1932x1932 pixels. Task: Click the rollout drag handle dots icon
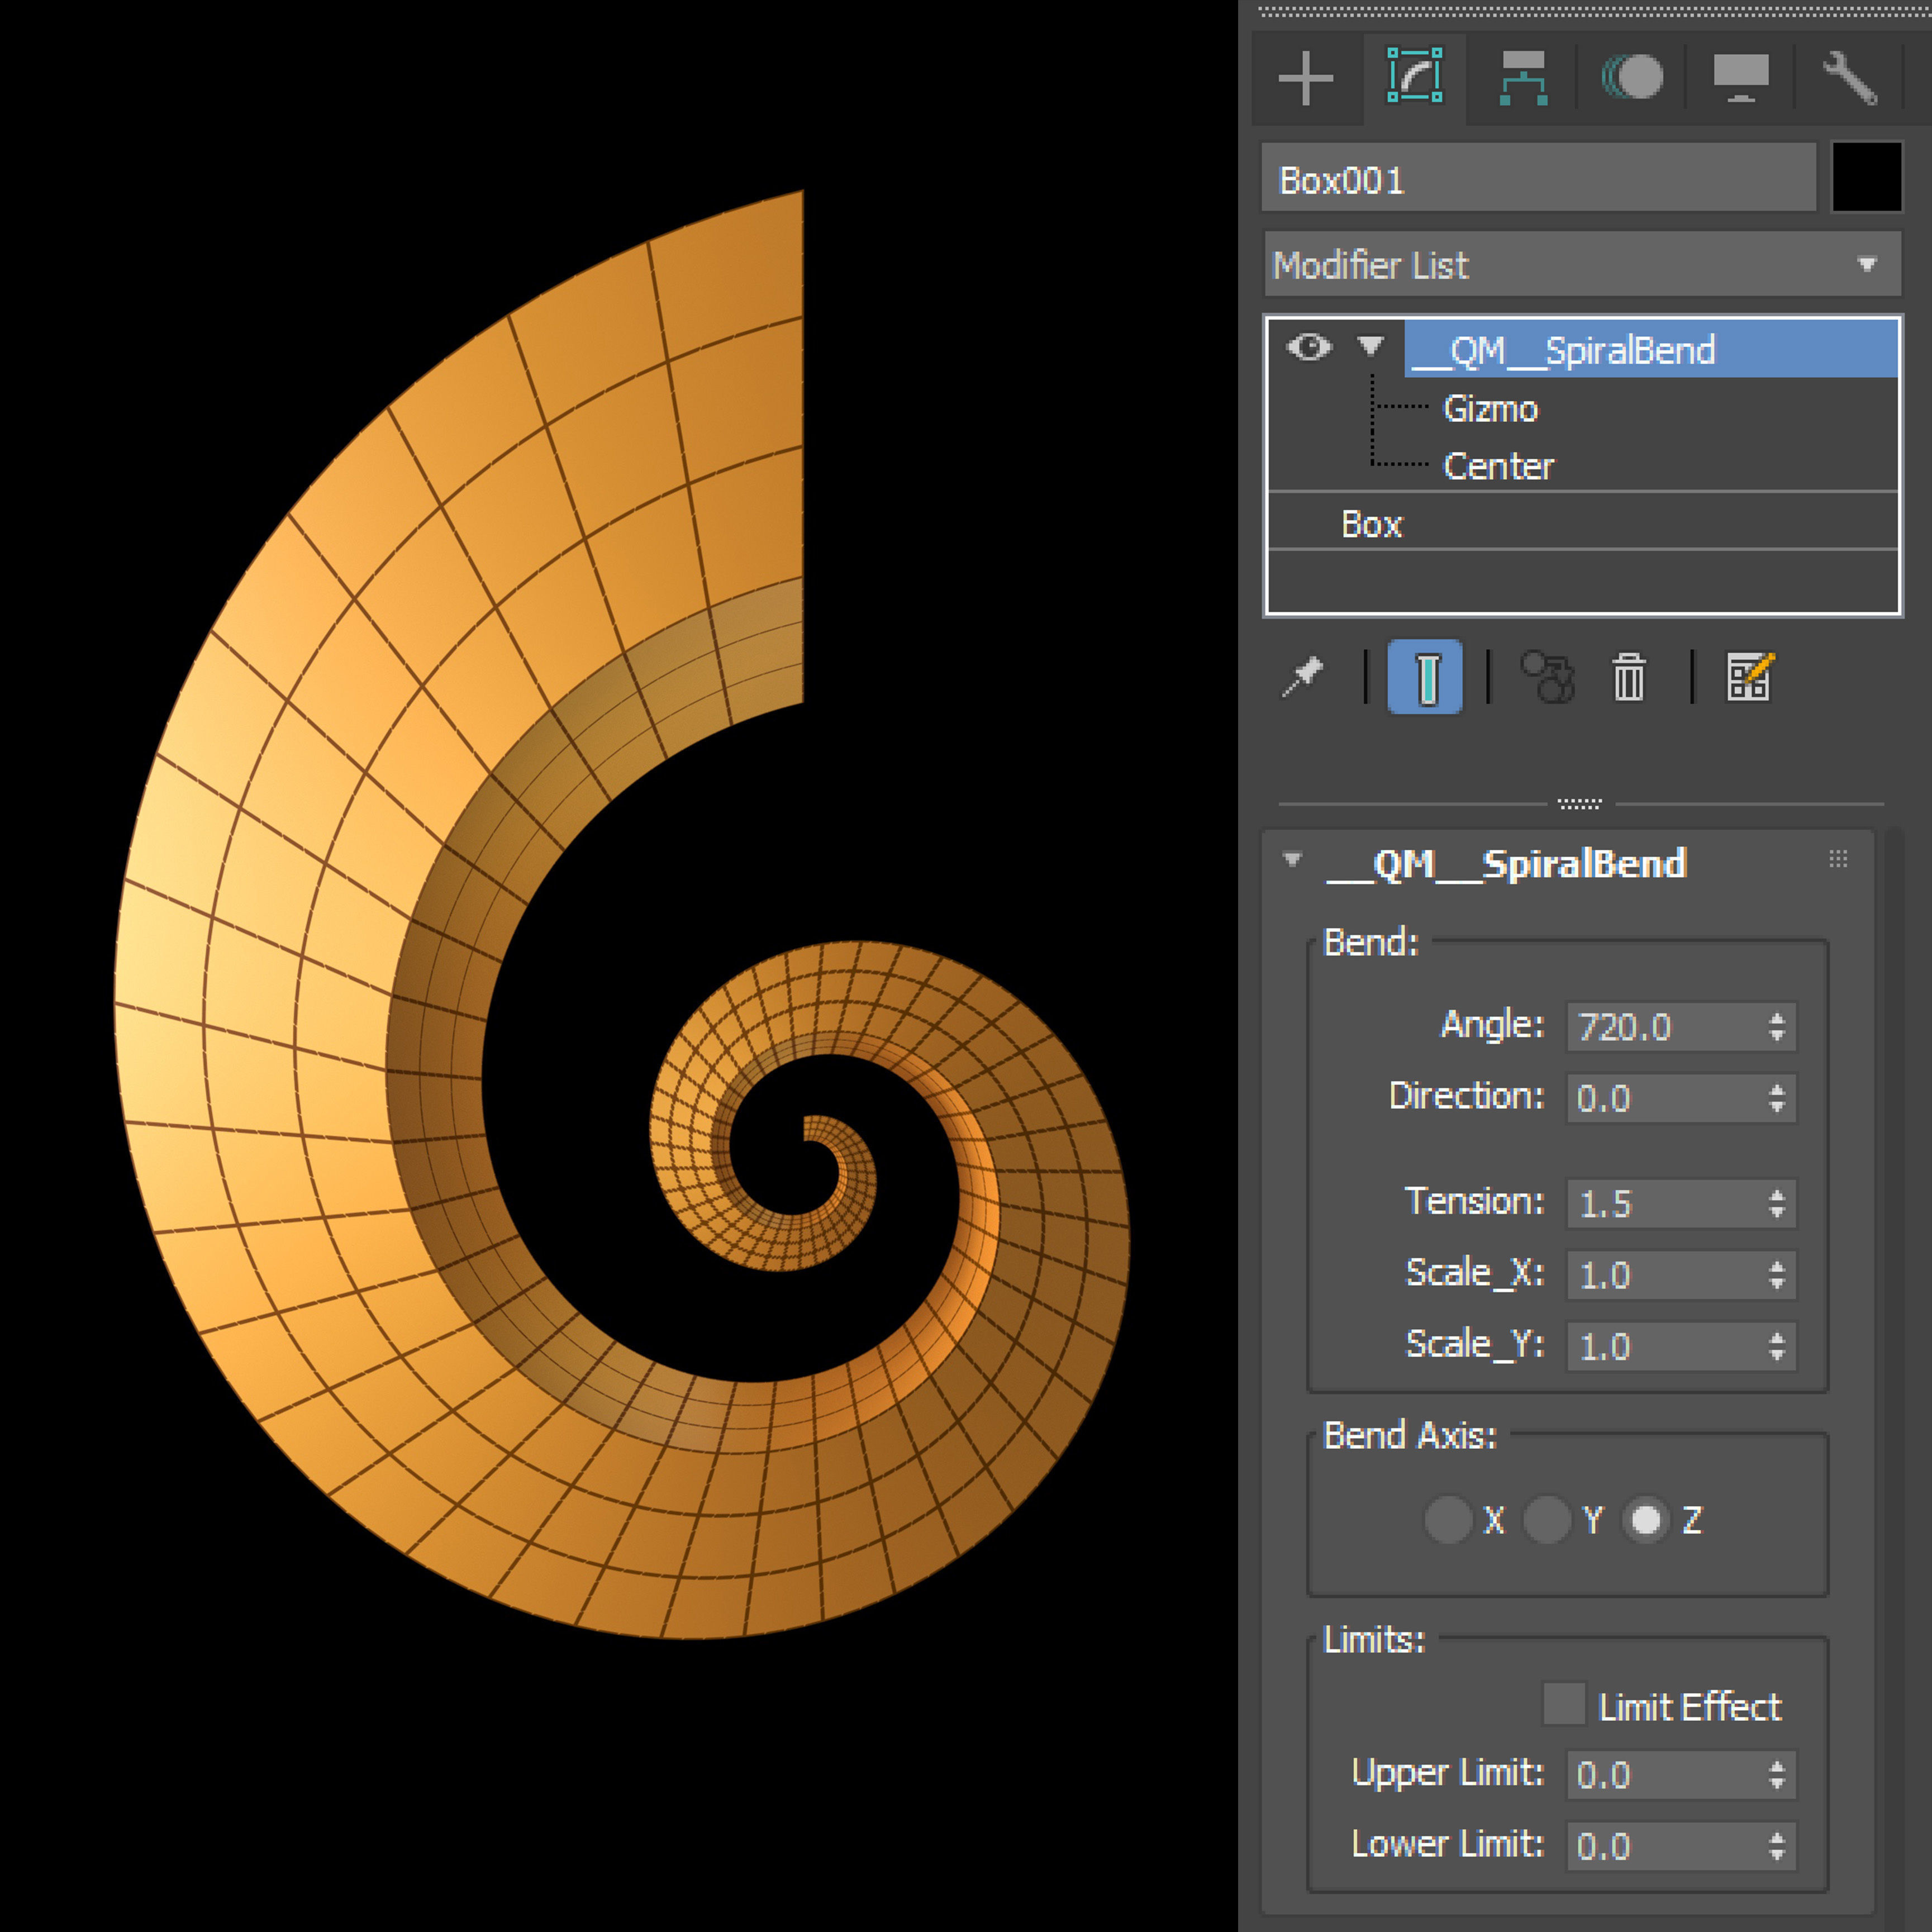1838,858
